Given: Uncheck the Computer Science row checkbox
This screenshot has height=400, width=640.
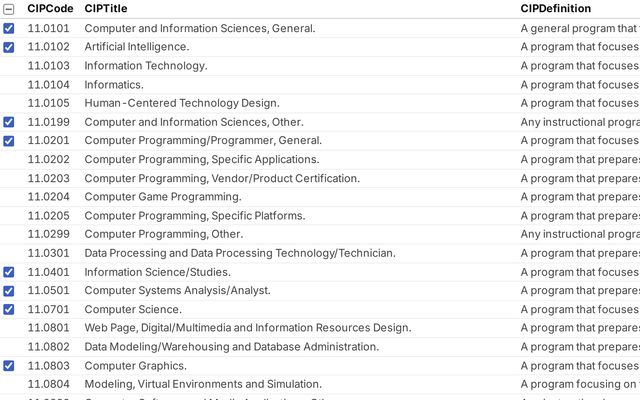Looking at the screenshot, I should point(9,310).
